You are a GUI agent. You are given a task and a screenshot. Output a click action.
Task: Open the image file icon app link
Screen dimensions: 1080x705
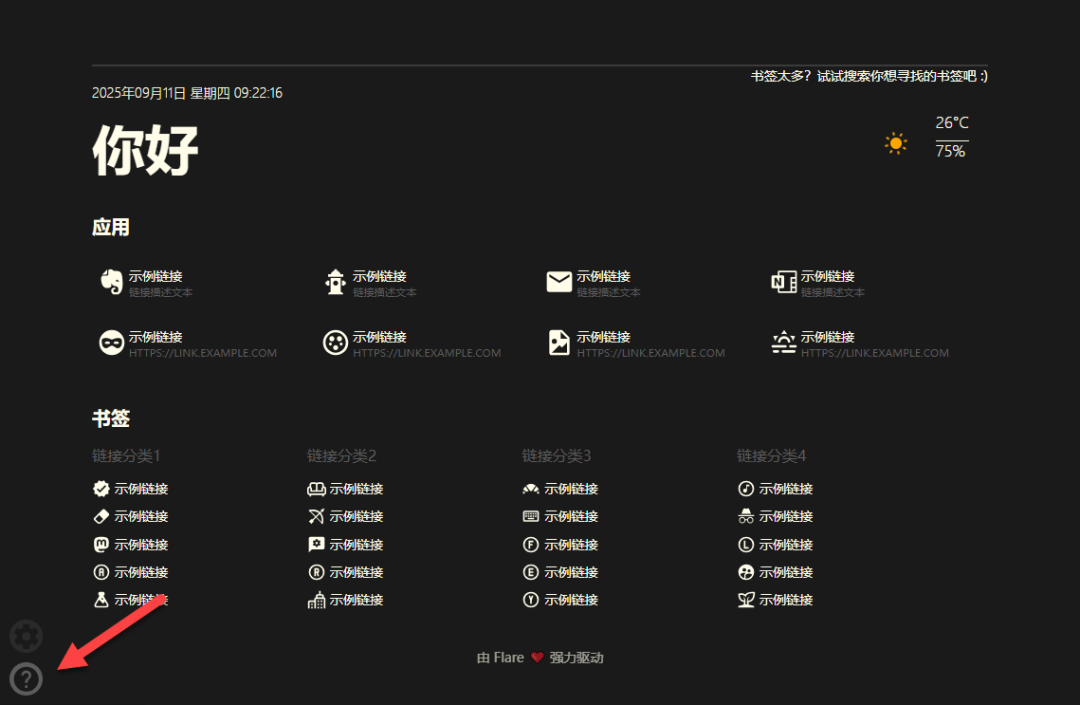click(x=636, y=344)
